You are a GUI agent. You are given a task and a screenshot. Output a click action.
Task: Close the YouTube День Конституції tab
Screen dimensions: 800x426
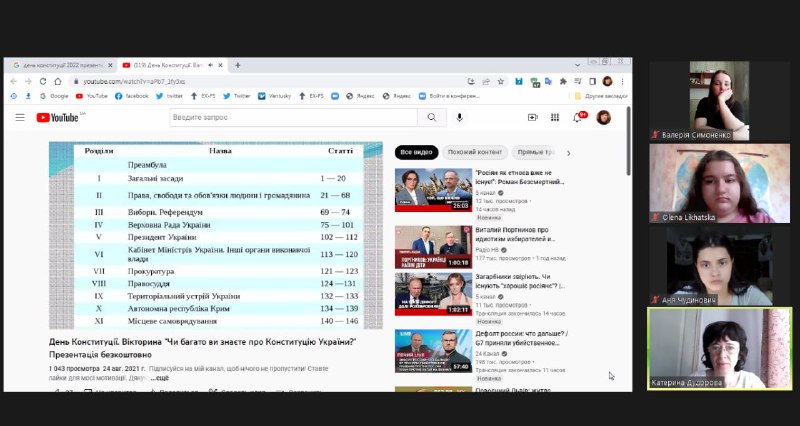(220, 65)
